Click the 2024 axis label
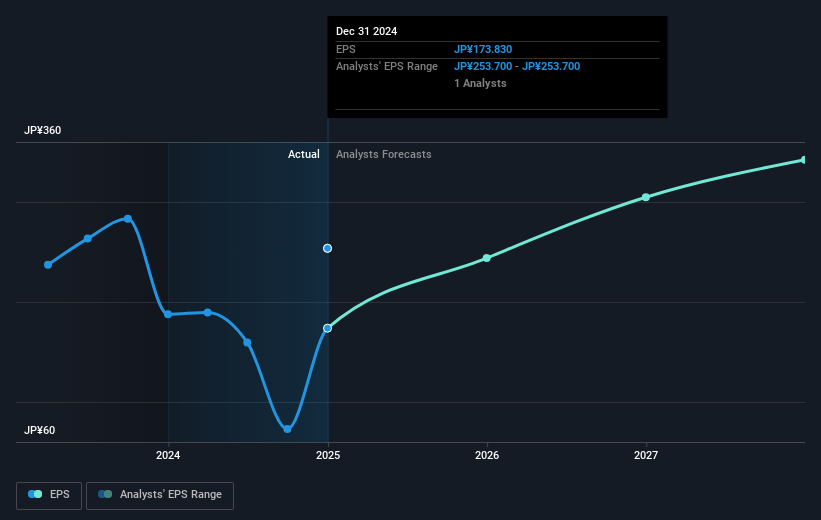This screenshot has width=821, height=520. click(168, 456)
